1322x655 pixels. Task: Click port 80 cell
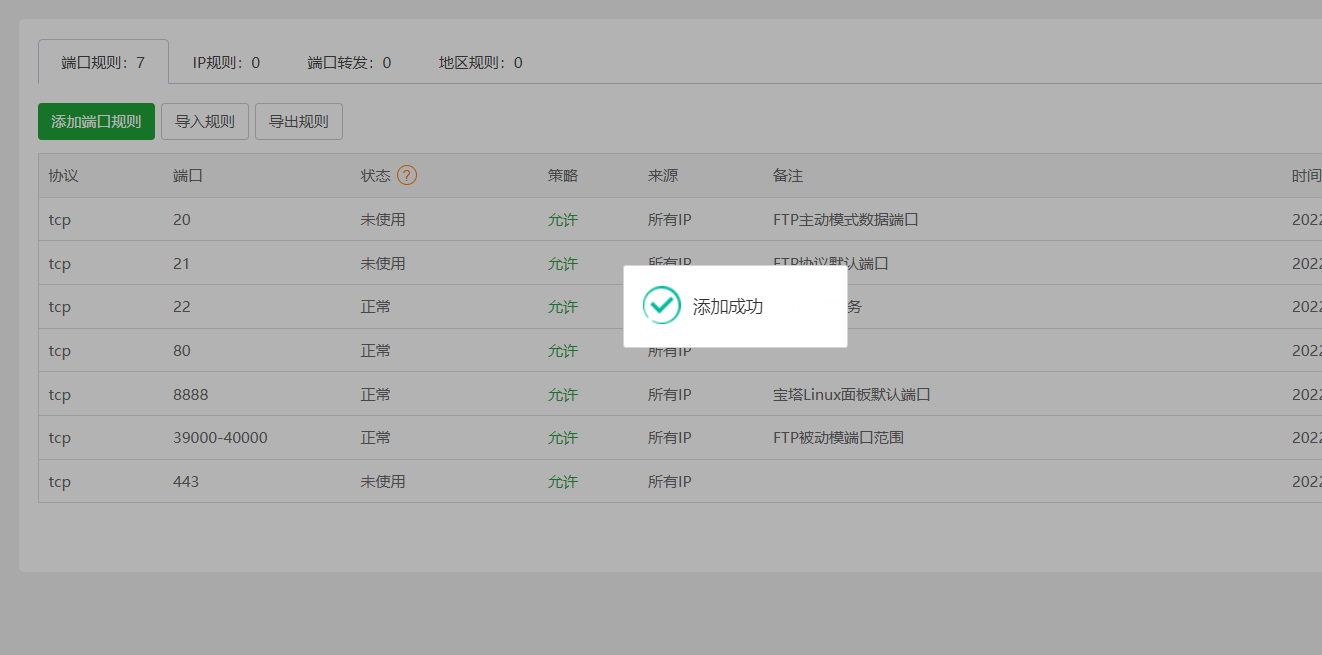tap(182, 350)
